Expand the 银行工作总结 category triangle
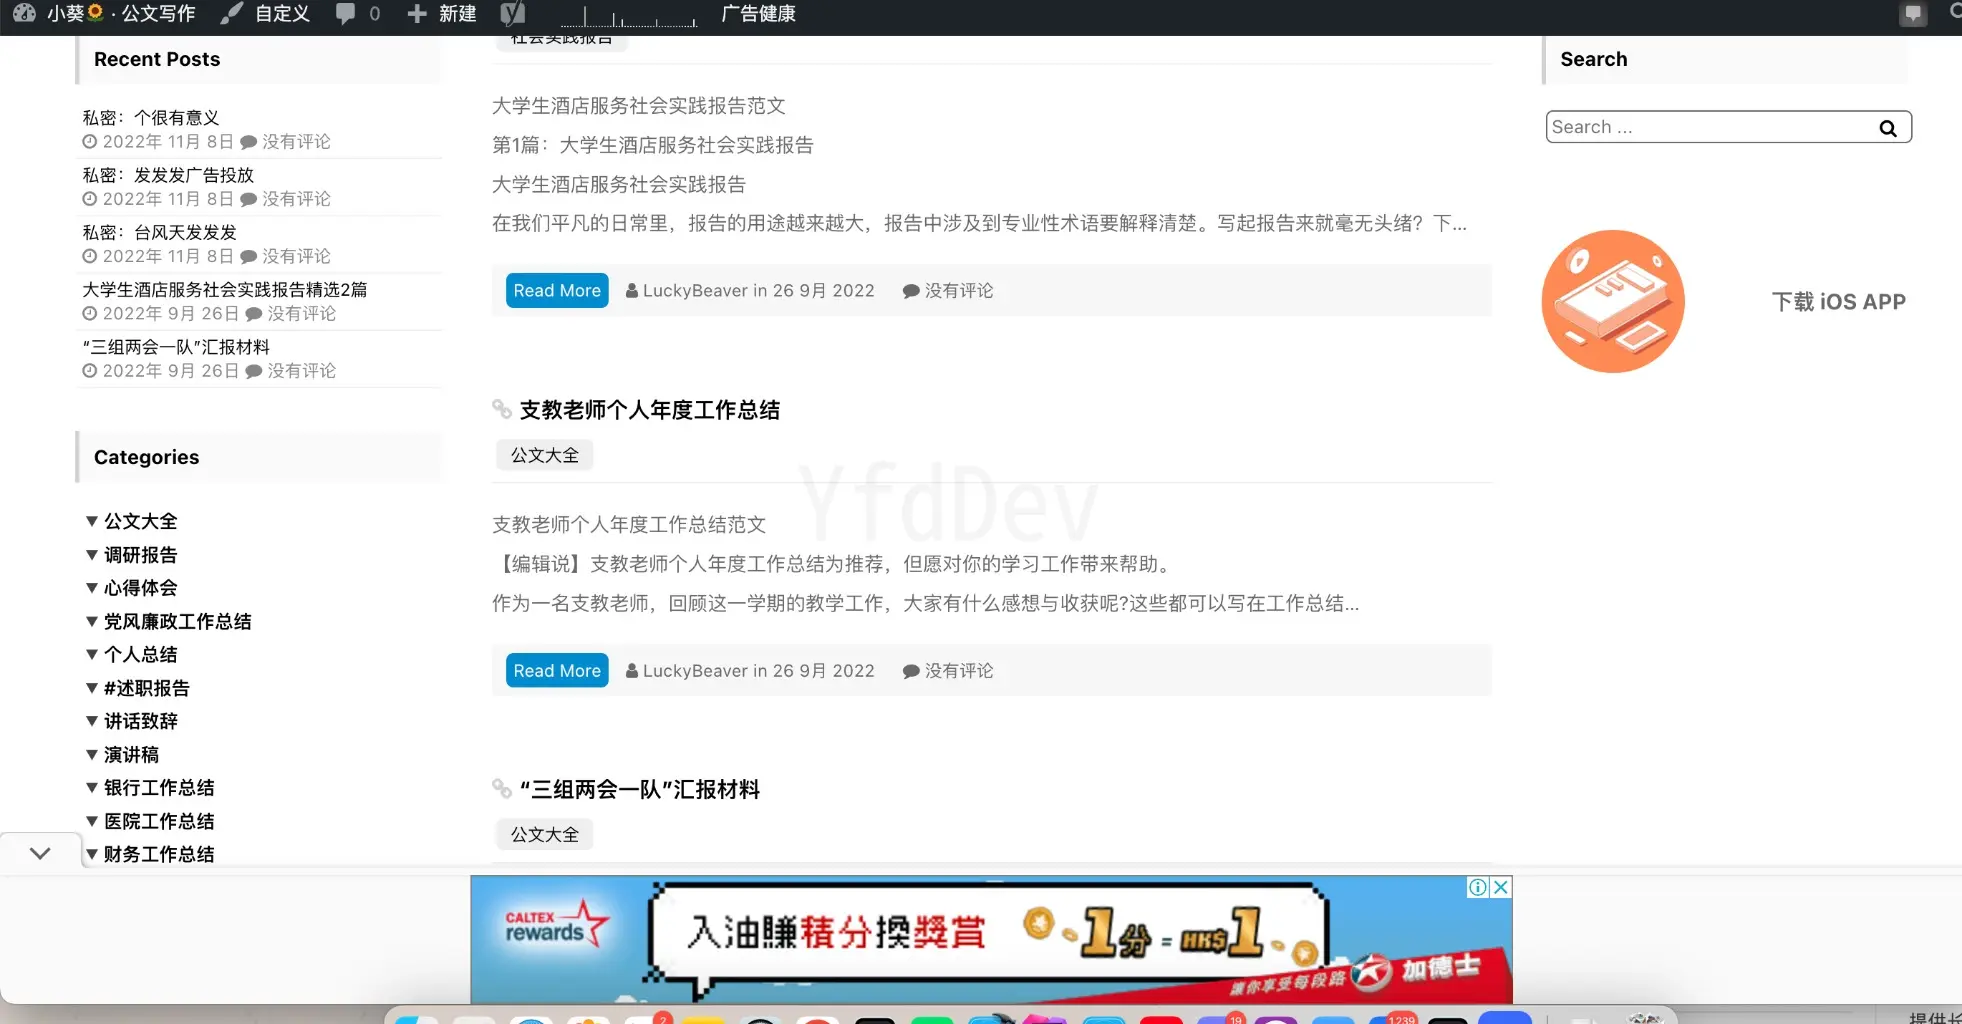The width and height of the screenshot is (1962, 1024). click(x=92, y=788)
